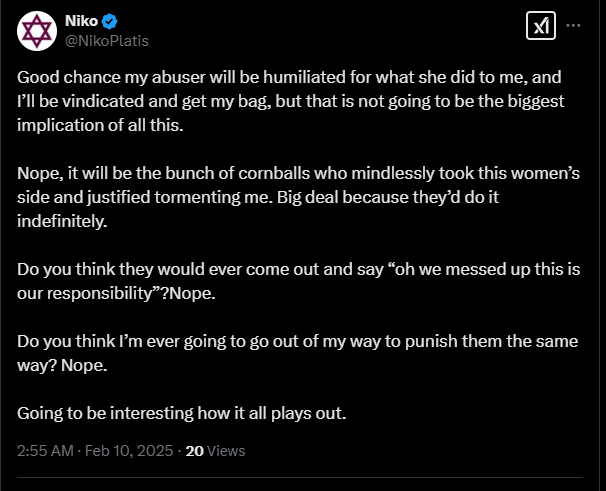Click the 2:55 AM timestamp
The width and height of the screenshot is (606, 491).
[45, 451]
